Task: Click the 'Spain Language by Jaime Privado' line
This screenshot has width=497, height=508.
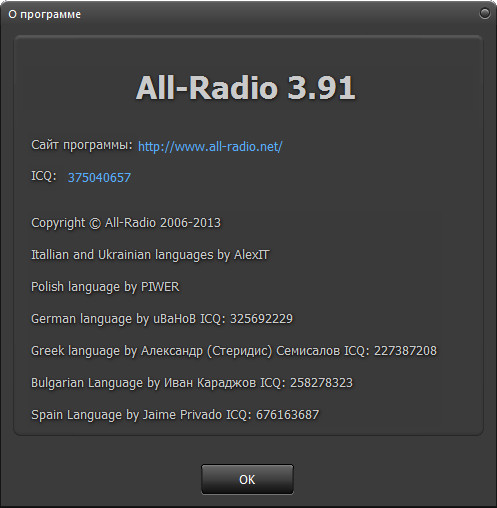Action: pos(175,415)
